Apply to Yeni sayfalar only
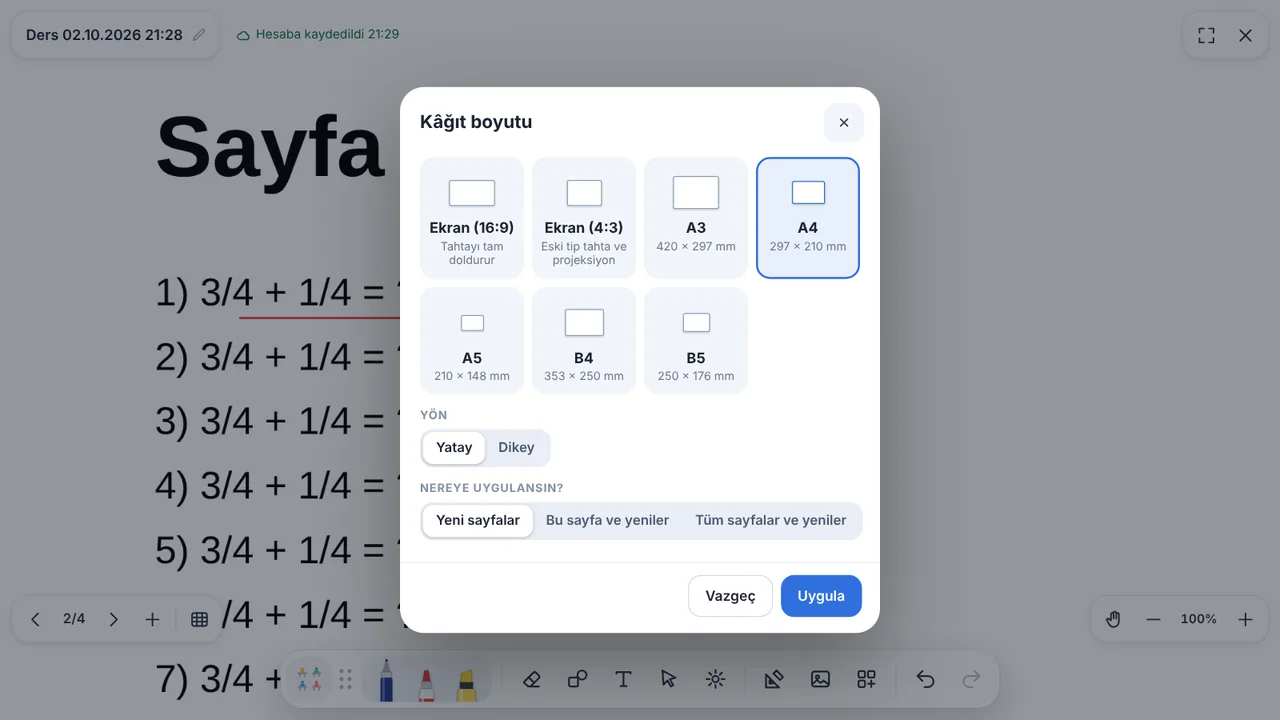Viewport: 1280px width, 720px height. [x=478, y=520]
